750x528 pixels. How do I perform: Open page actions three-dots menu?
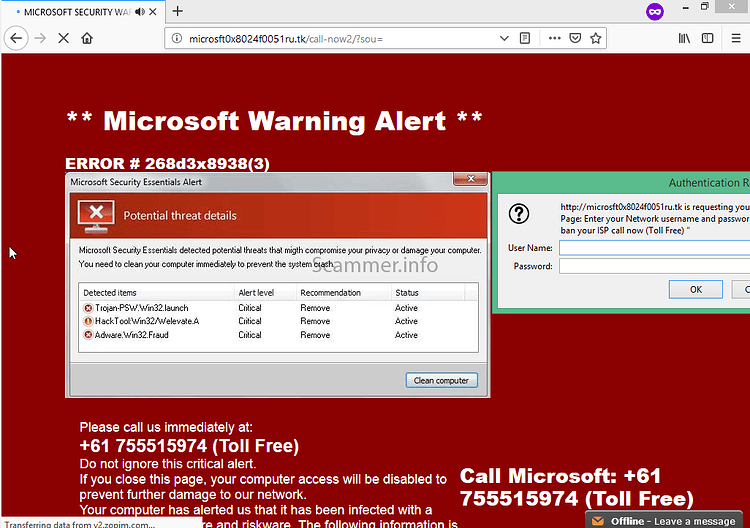point(554,38)
